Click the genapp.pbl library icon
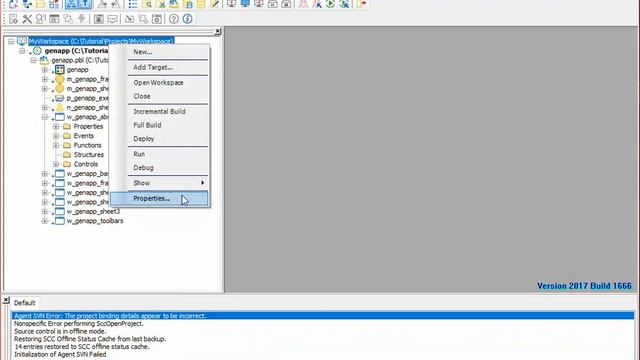The height and width of the screenshot is (360, 640). pos(44,60)
